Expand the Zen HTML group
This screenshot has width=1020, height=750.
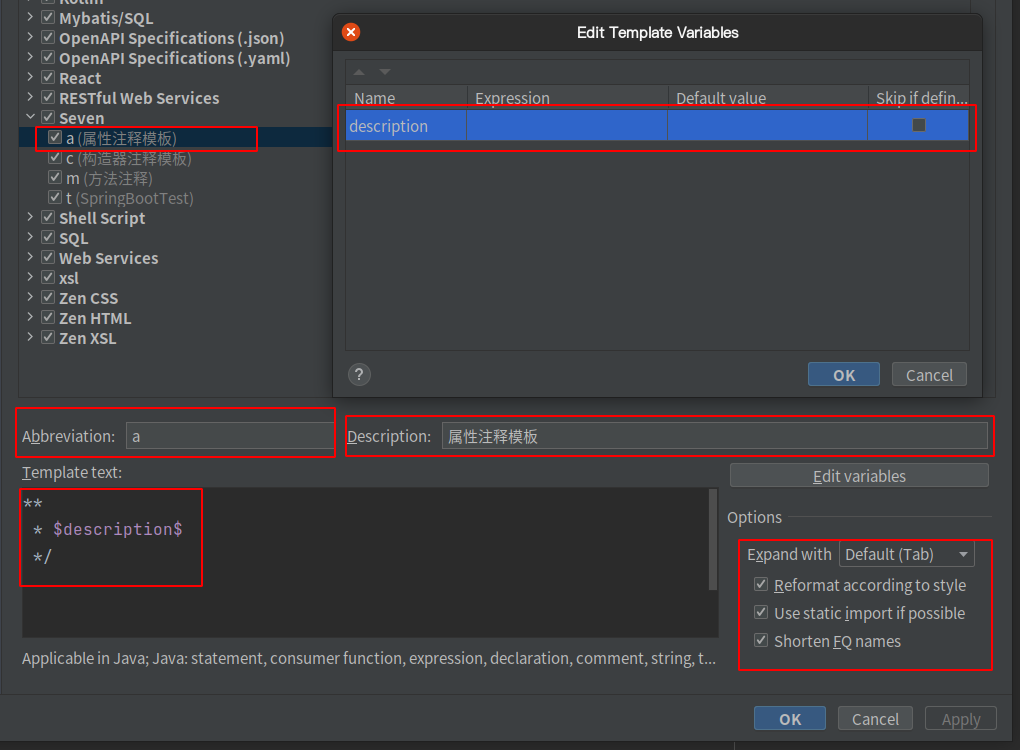30,318
